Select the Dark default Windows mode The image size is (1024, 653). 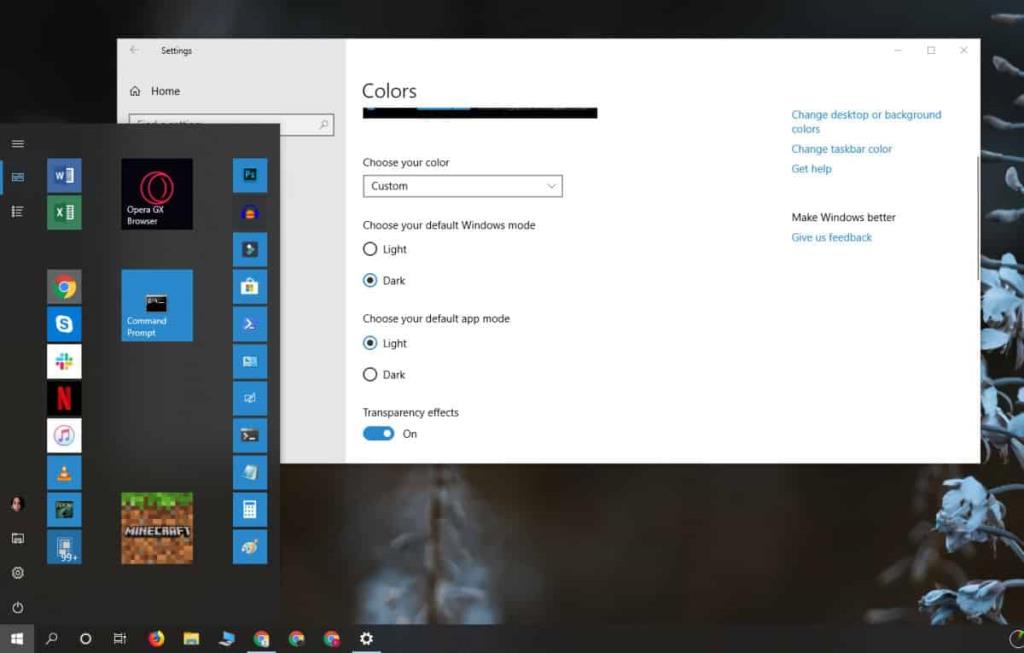click(371, 280)
